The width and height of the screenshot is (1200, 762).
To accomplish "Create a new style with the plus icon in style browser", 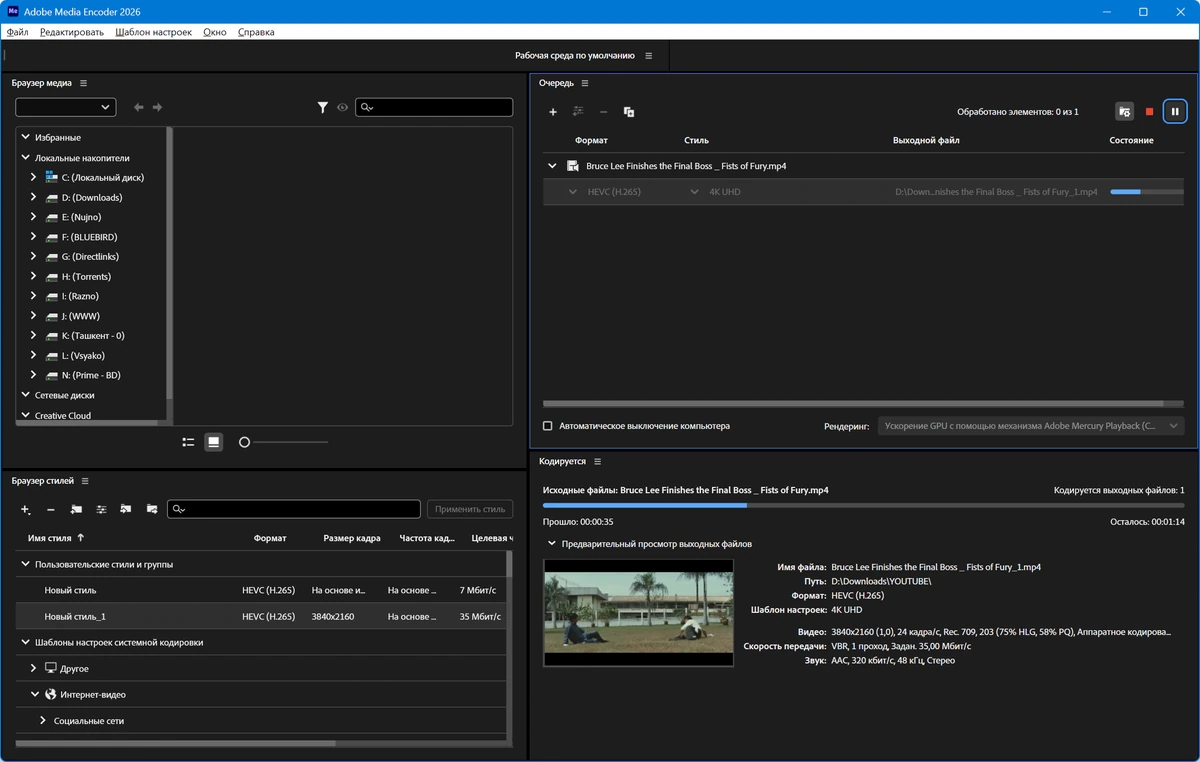I will click(26, 509).
